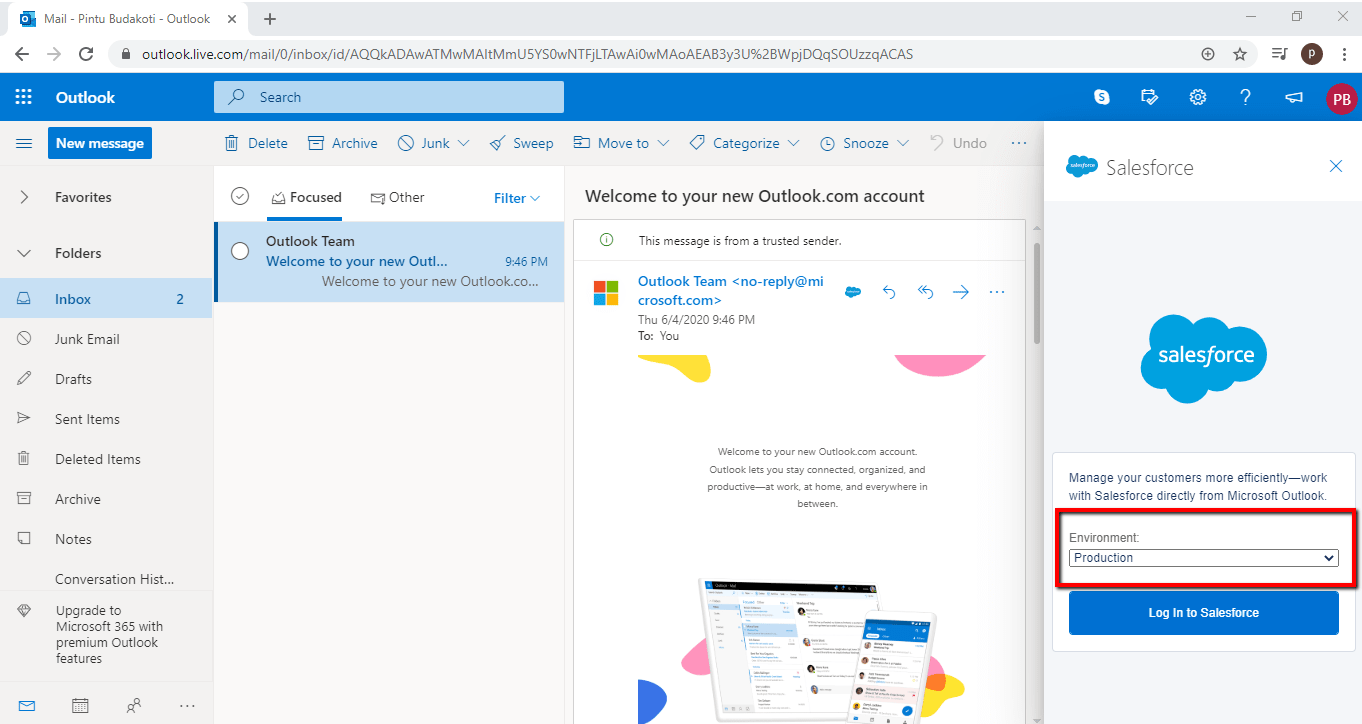Open the My Day tasks icon
Image resolution: width=1362 pixels, height=724 pixels.
tap(1150, 97)
